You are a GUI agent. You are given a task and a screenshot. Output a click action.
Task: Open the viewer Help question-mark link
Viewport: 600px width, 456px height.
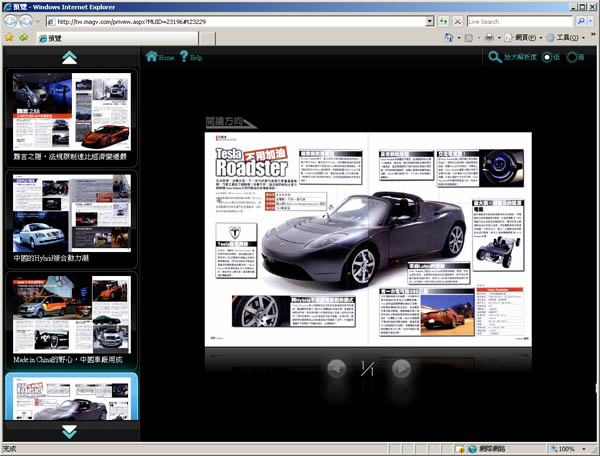(x=191, y=57)
